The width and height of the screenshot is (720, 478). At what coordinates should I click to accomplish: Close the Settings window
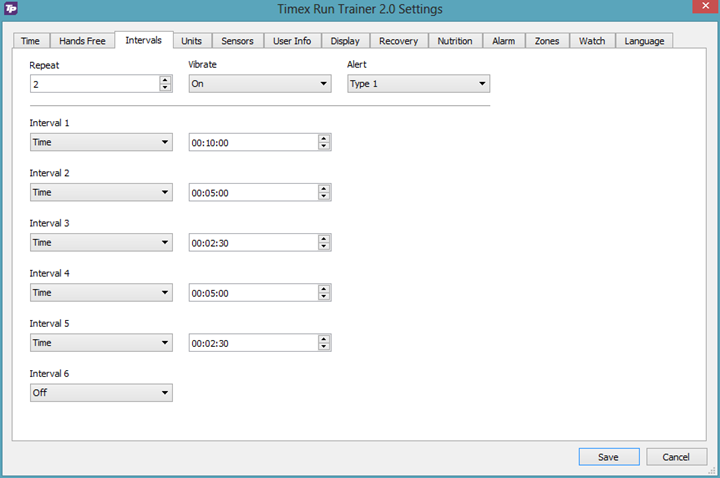click(x=706, y=6)
